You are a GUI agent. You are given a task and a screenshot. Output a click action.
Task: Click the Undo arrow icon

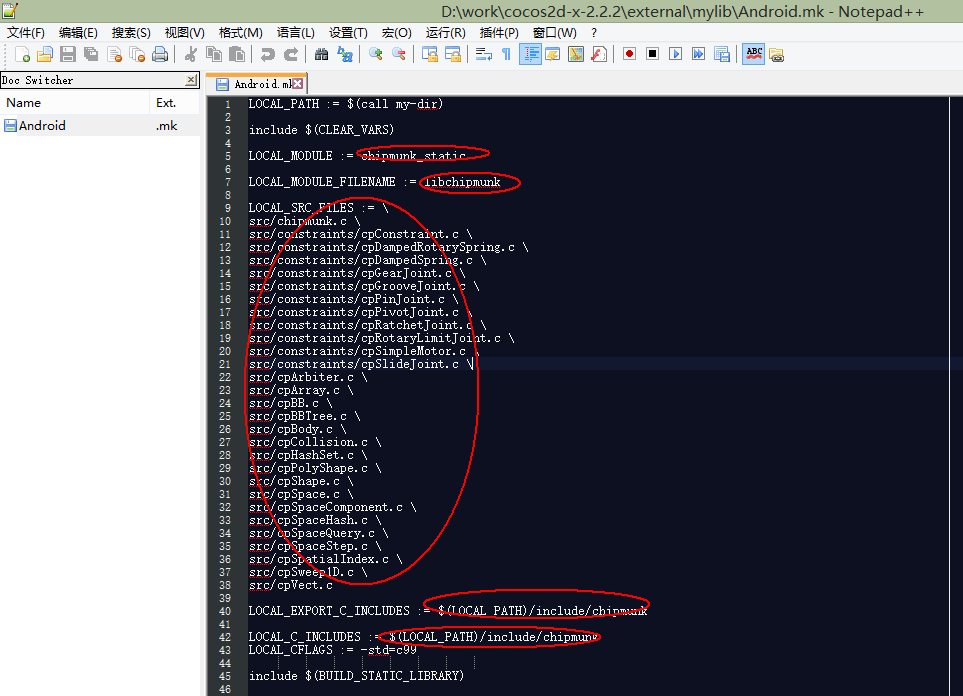click(268, 55)
